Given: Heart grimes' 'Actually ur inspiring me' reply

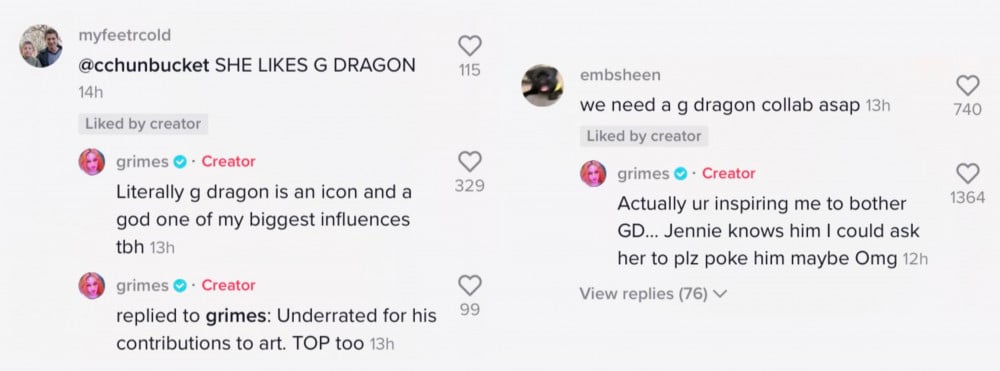Looking at the screenshot, I should click(968, 173).
